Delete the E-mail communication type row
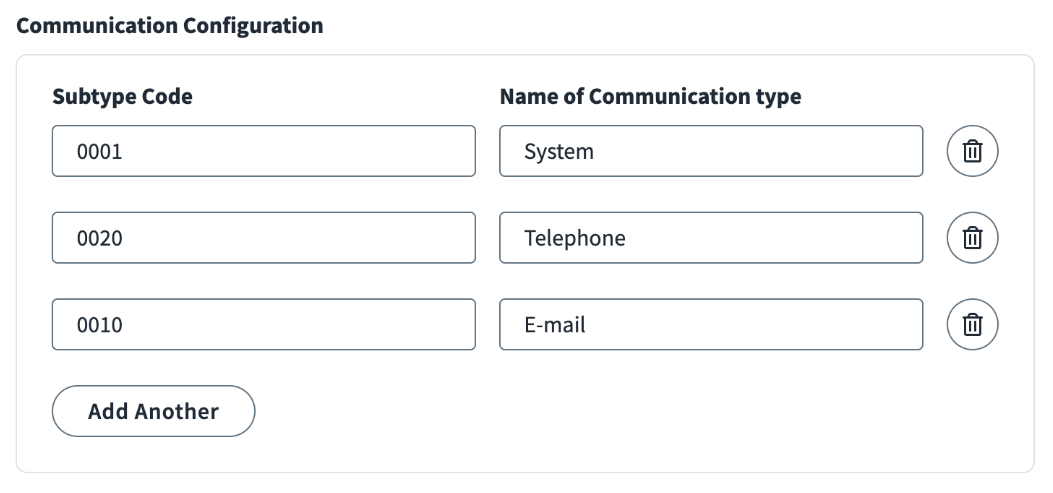Image resolution: width=1053 pixels, height=493 pixels. [x=972, y=324]
